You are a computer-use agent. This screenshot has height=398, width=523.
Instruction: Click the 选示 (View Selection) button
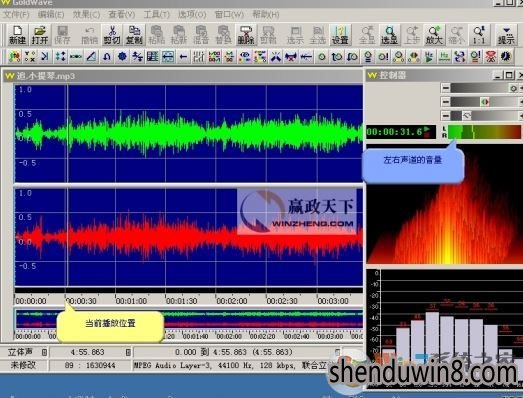pos(295,35)
